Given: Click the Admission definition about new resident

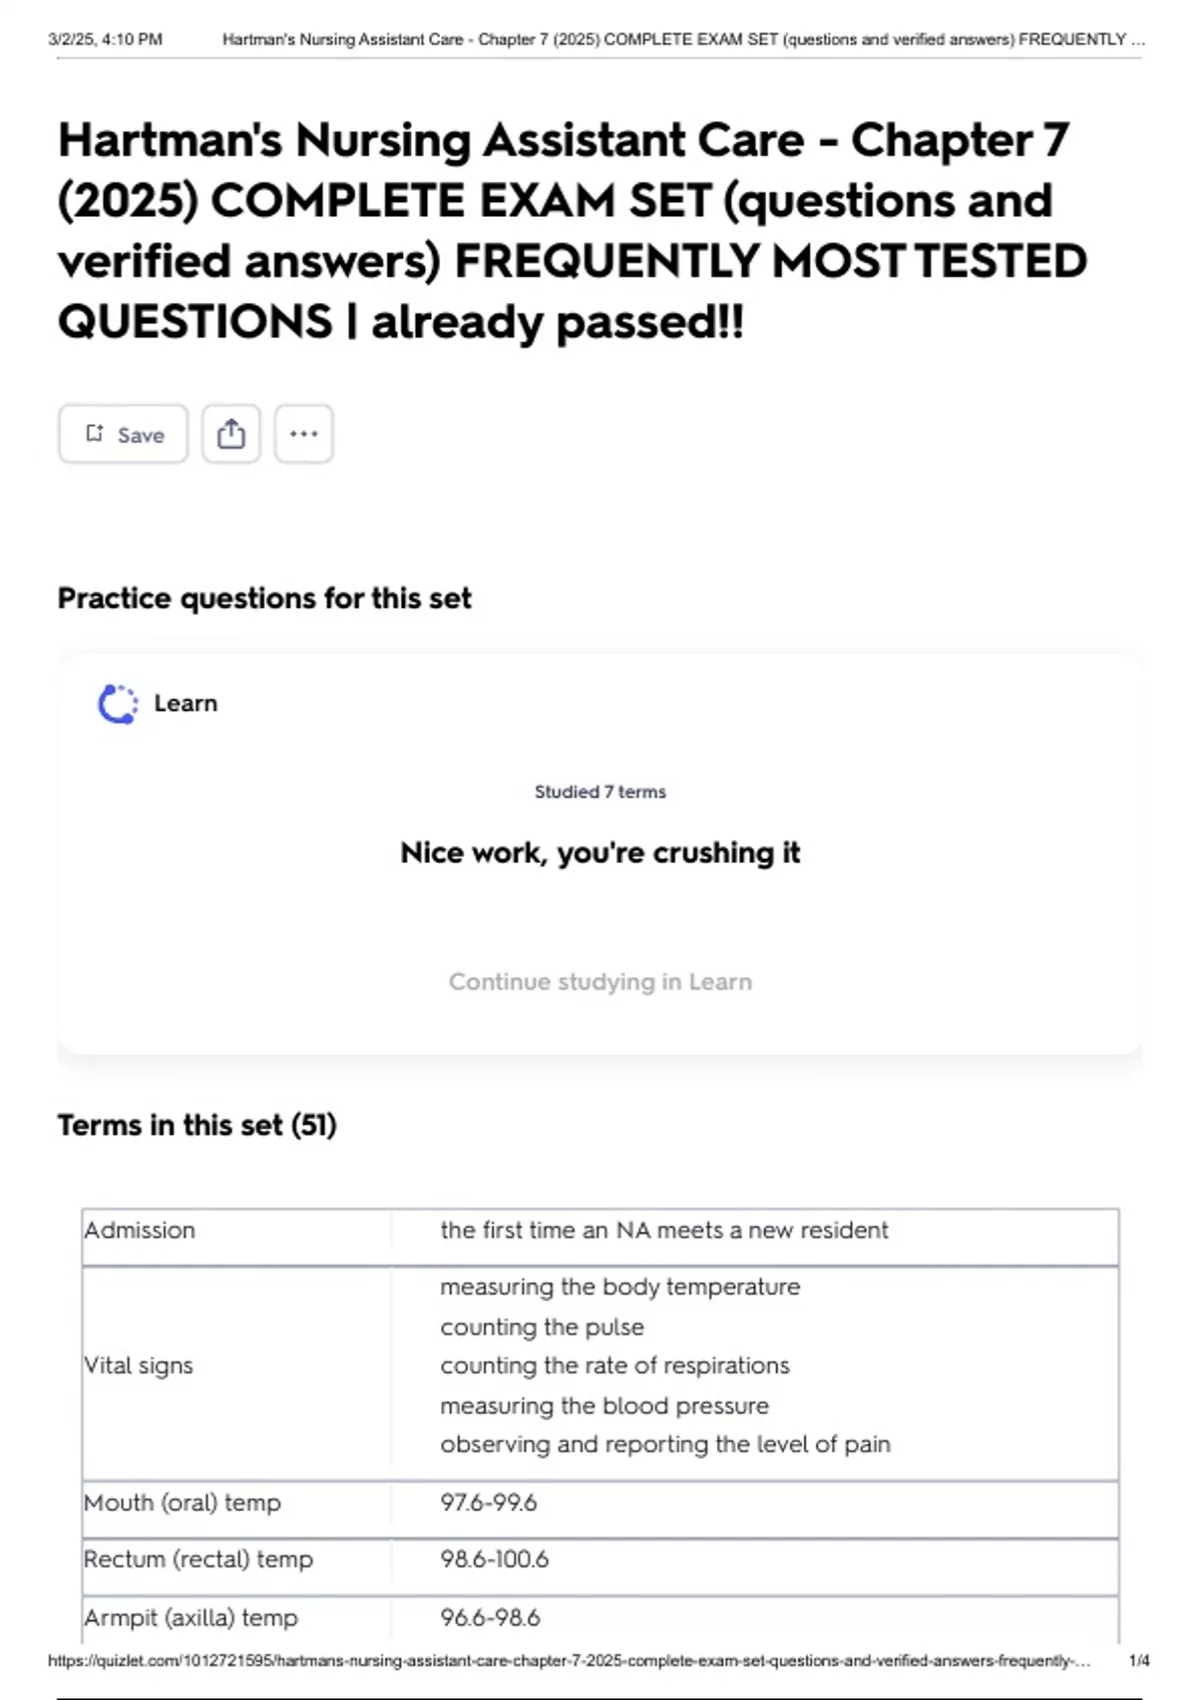Looking at the screenshot, I should click(664, 1231).
